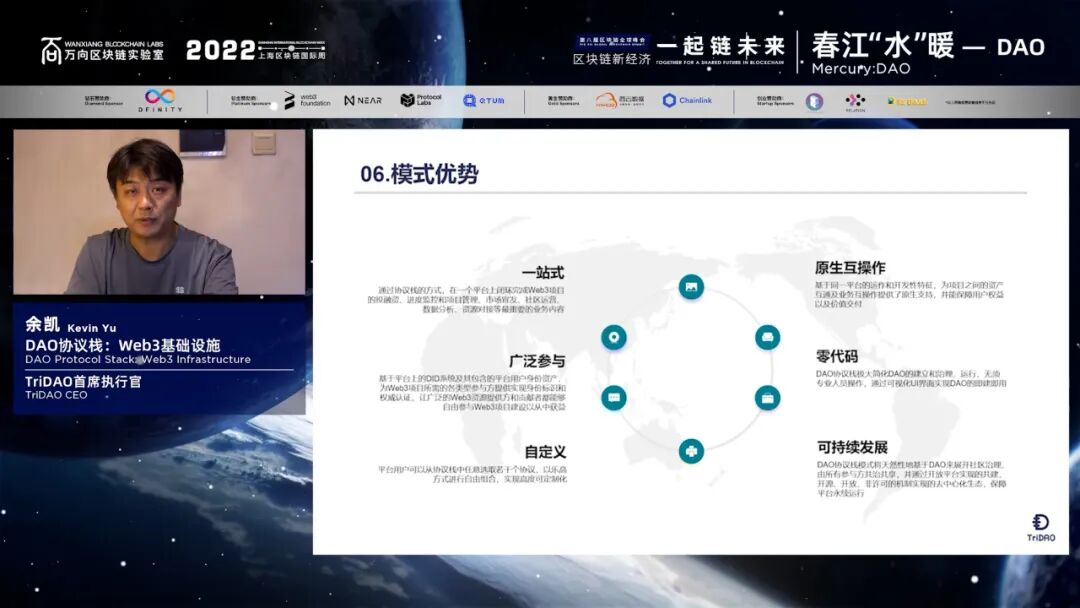The image size is (1080, 608).
Task: Select the location pin icon in the circle
Action: coord(613,337)
